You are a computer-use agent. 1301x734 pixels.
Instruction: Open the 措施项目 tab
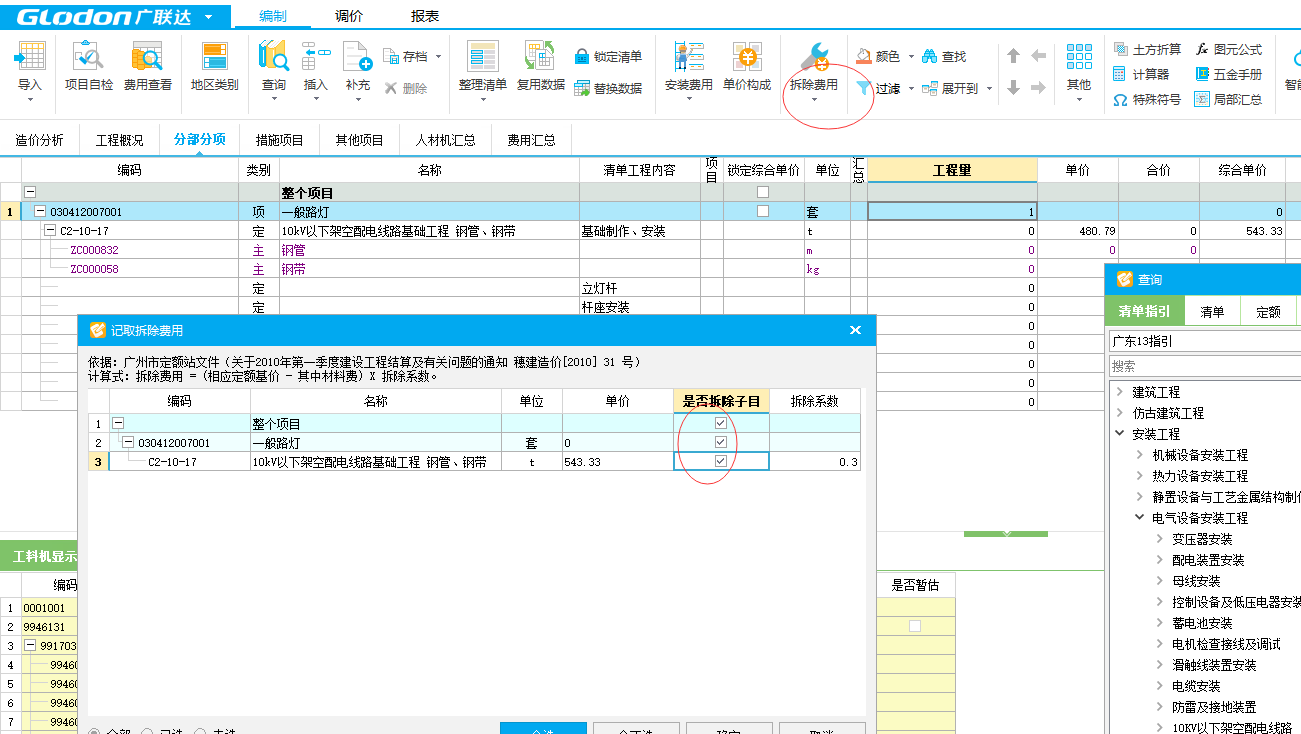click(279, 140)
